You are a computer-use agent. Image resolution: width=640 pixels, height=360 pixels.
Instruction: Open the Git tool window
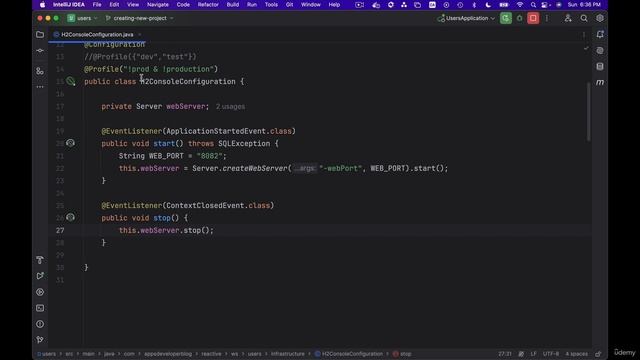40,340
